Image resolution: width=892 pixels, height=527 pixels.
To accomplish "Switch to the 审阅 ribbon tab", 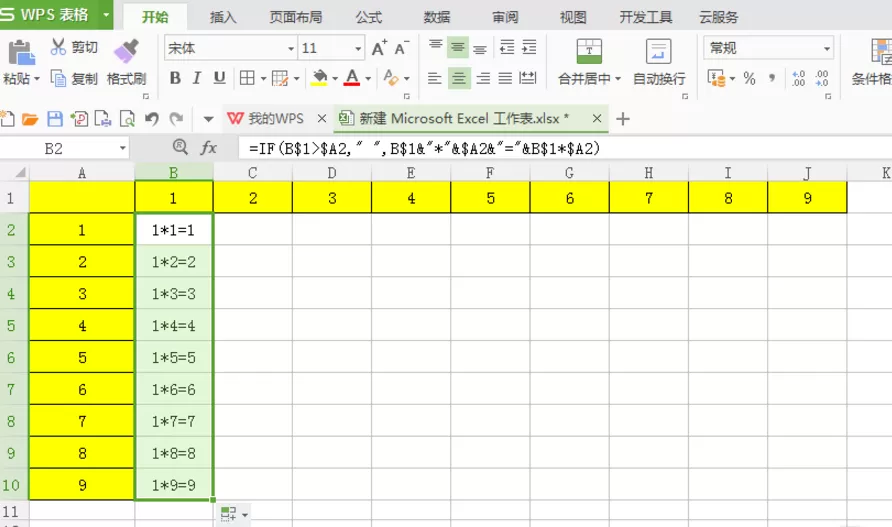I will coord(505,17).
